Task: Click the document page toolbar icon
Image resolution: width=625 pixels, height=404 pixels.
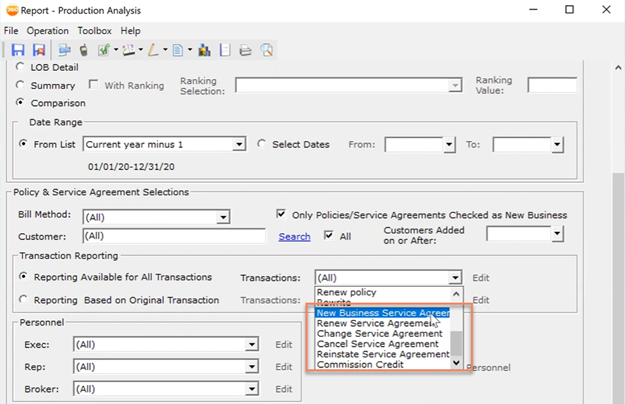Action: [x=177, y=49]
